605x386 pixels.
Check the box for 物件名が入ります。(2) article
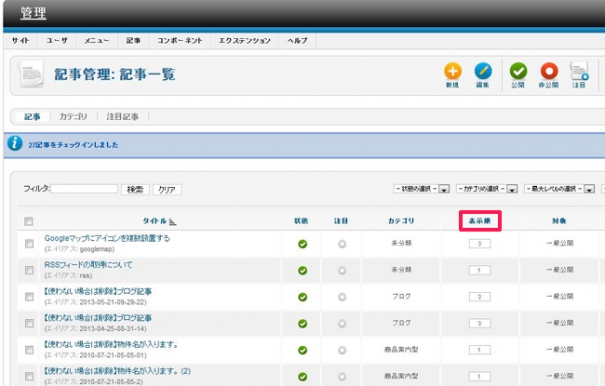(29, 376)
